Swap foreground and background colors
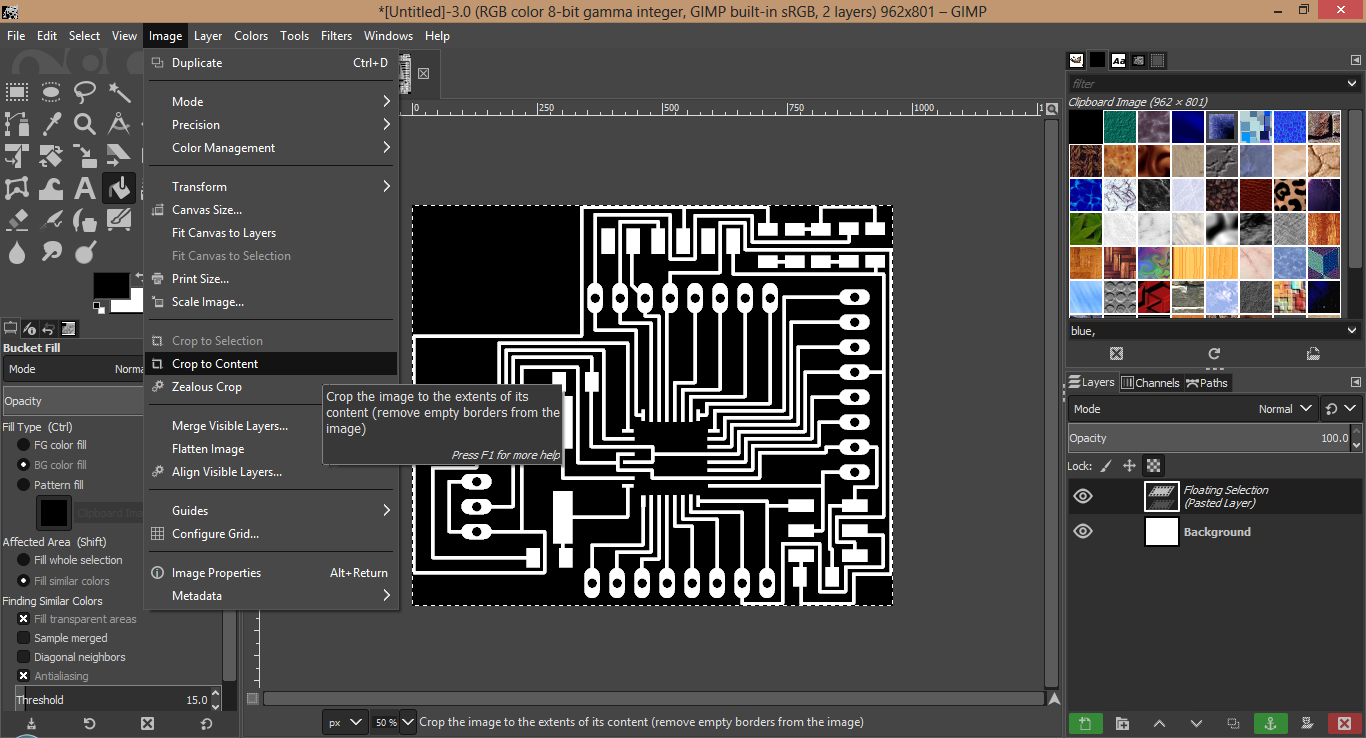The height and width of the screenshot is (738, 1366). click(x=137, y=277)
